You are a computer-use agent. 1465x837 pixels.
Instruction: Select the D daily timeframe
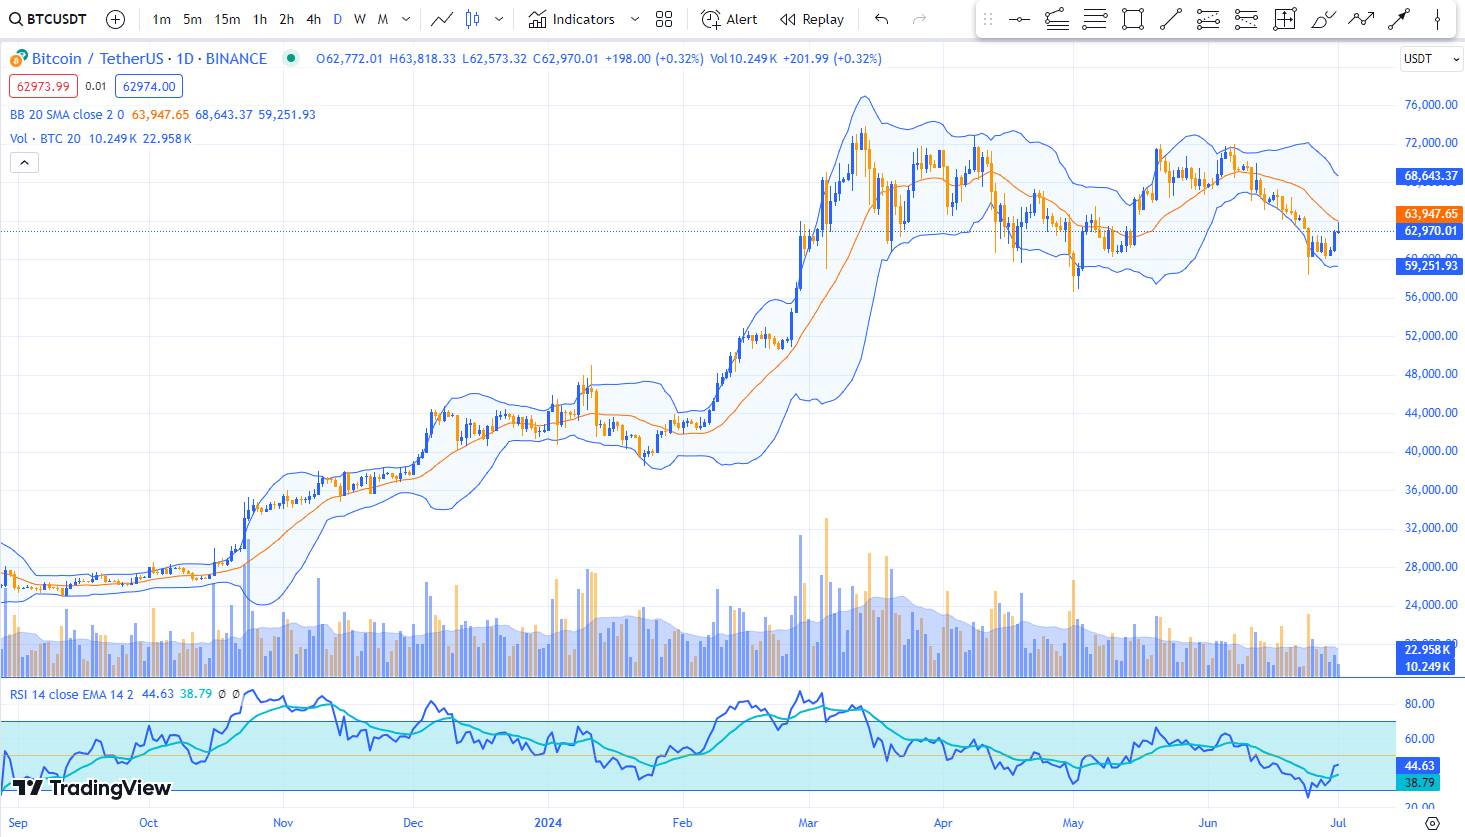338,19
